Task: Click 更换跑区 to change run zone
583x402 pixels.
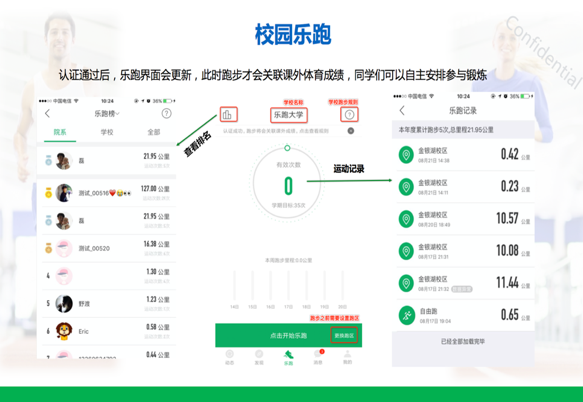Action: 344,335
